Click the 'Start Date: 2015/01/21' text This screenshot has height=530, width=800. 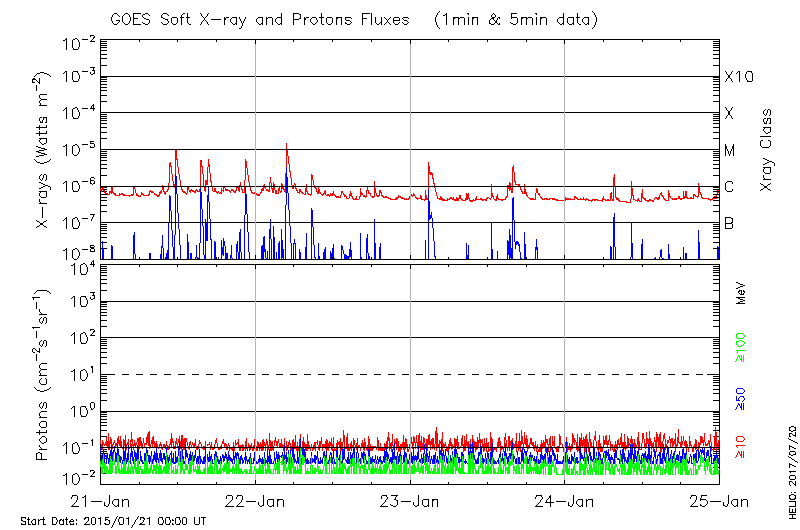tap(113, 521)
